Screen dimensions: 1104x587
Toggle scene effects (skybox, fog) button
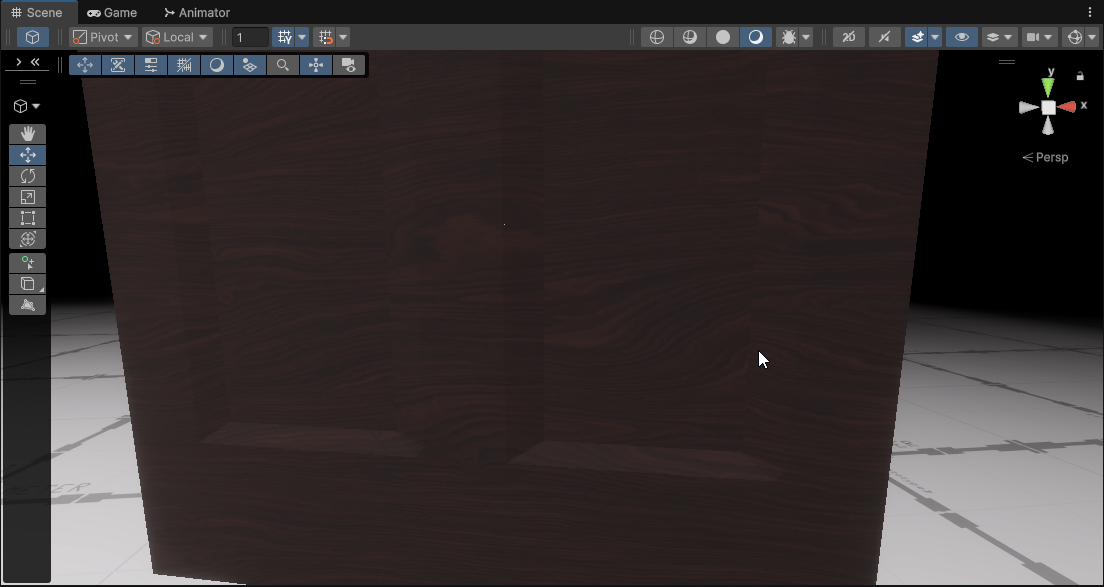(917, 37)
